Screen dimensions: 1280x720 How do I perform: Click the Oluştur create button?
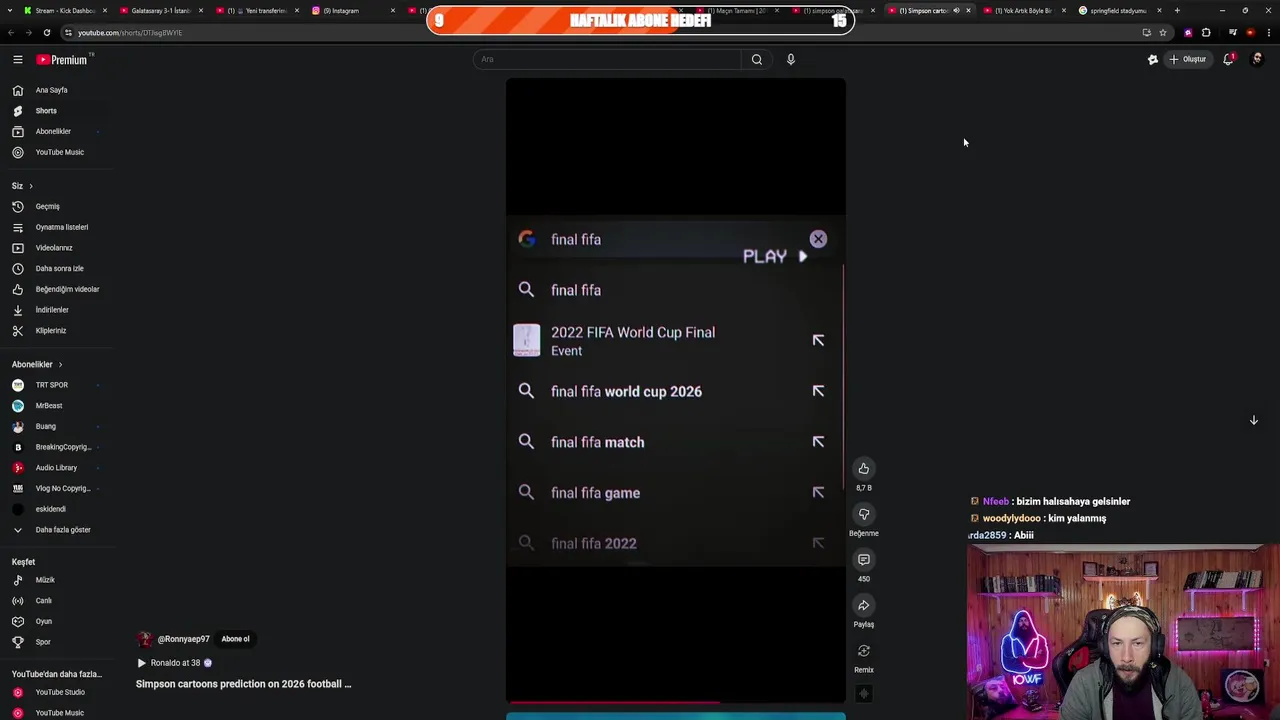point(1188,59)
